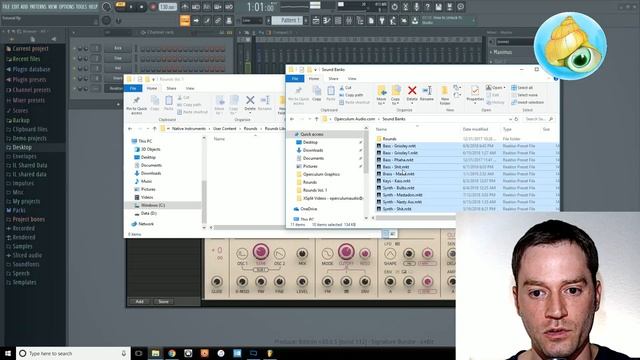Open recent locations dropdown in Rounds Vol. 1 window
Screen dimensions: 640x360
(149, 129)
